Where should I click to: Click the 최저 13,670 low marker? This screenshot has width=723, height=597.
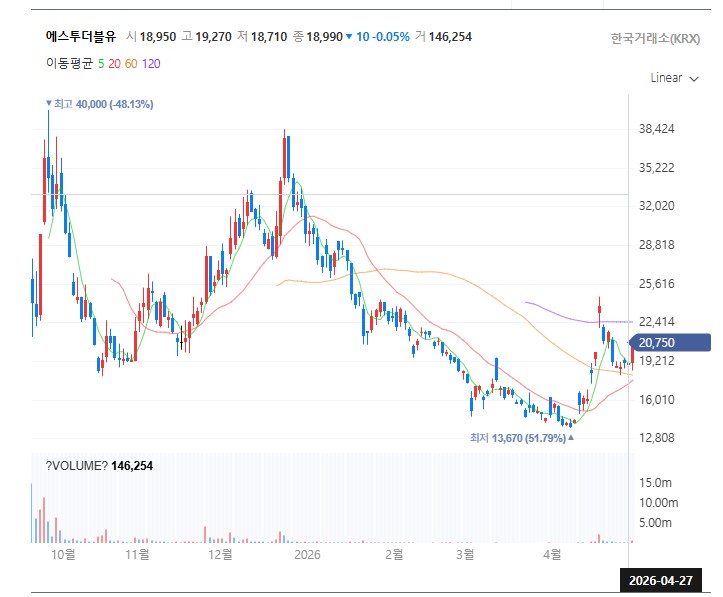(522, 437)
